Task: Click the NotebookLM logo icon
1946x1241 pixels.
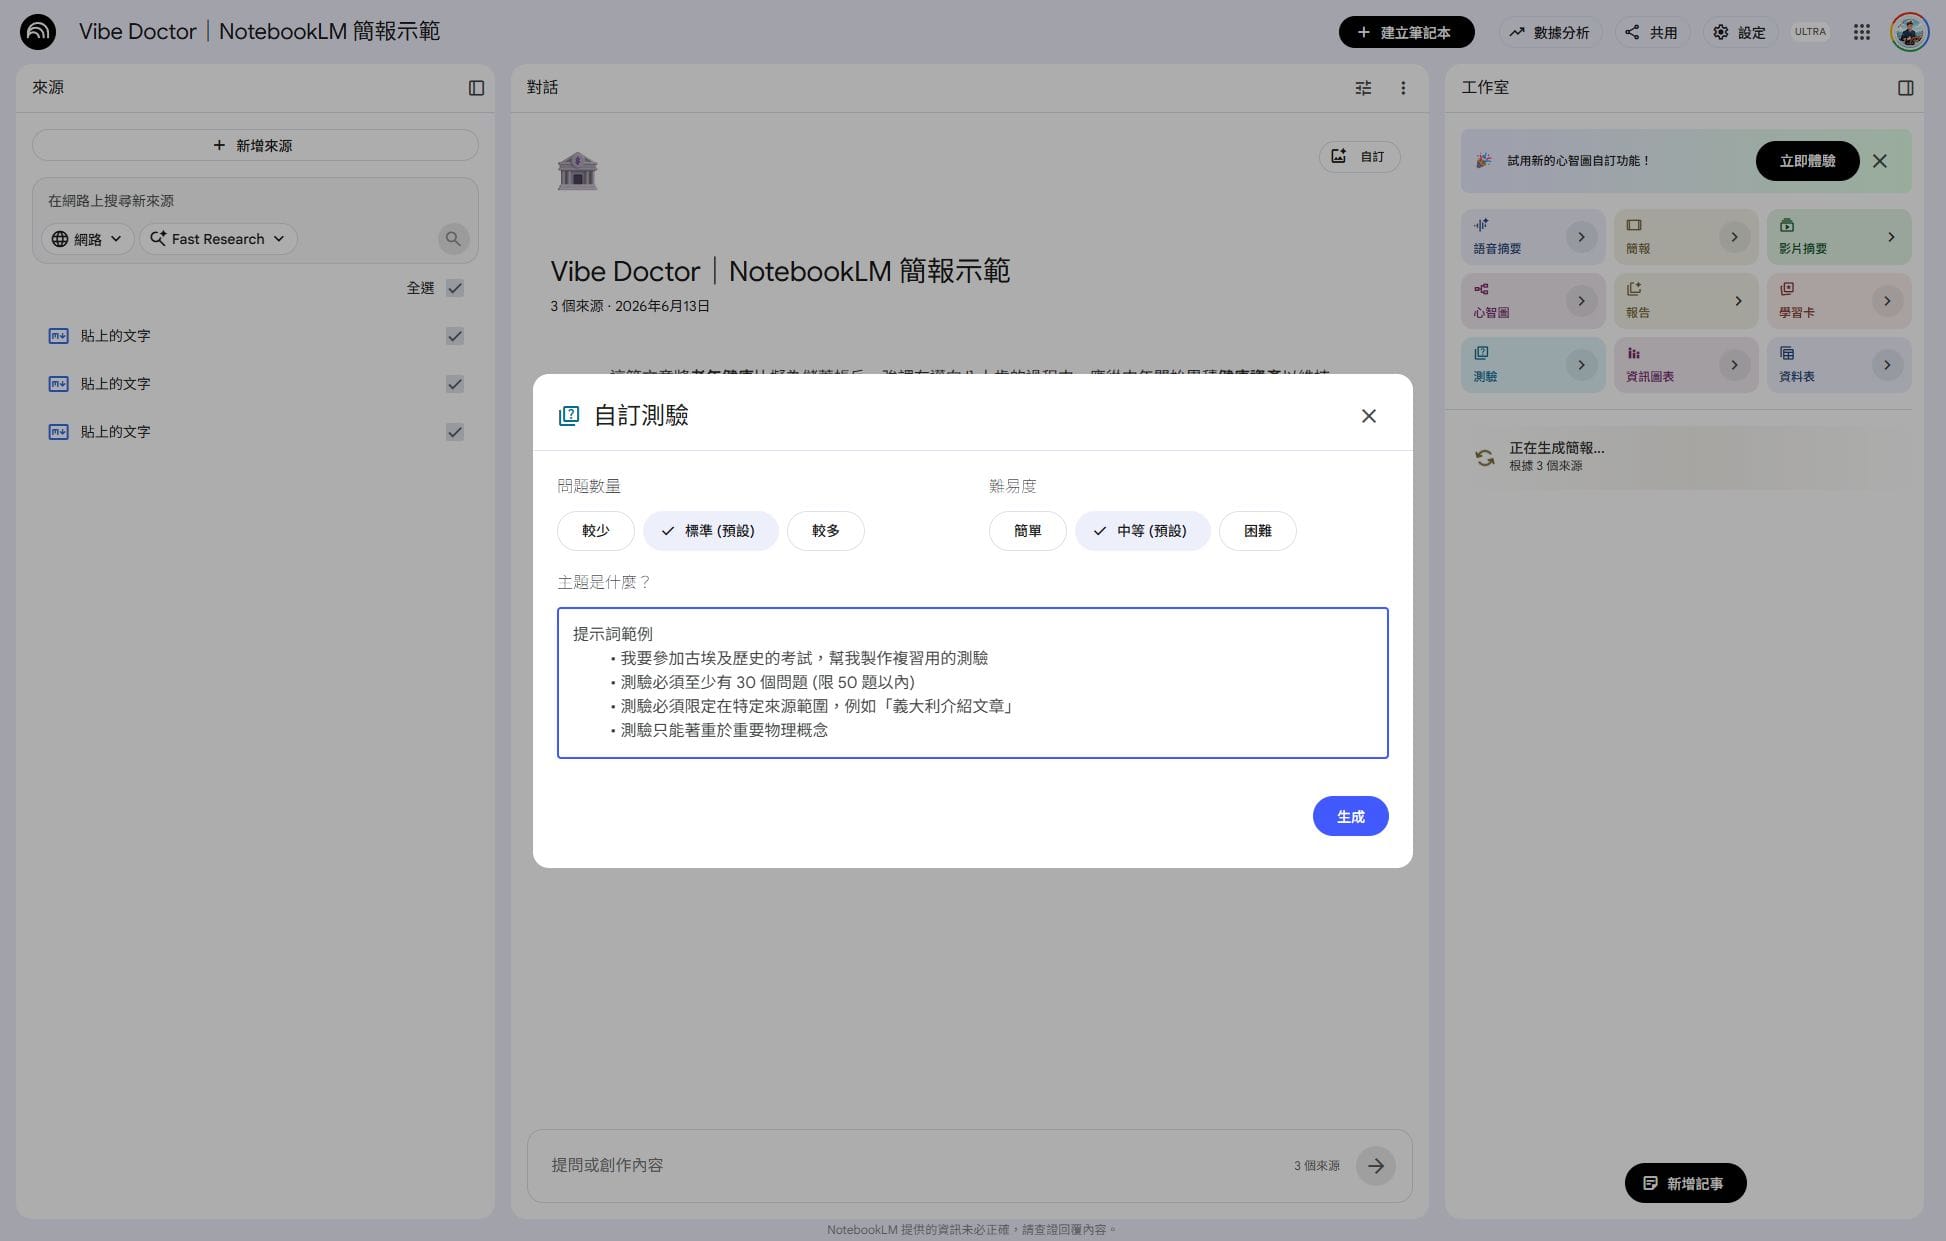Action: point(38,32)
